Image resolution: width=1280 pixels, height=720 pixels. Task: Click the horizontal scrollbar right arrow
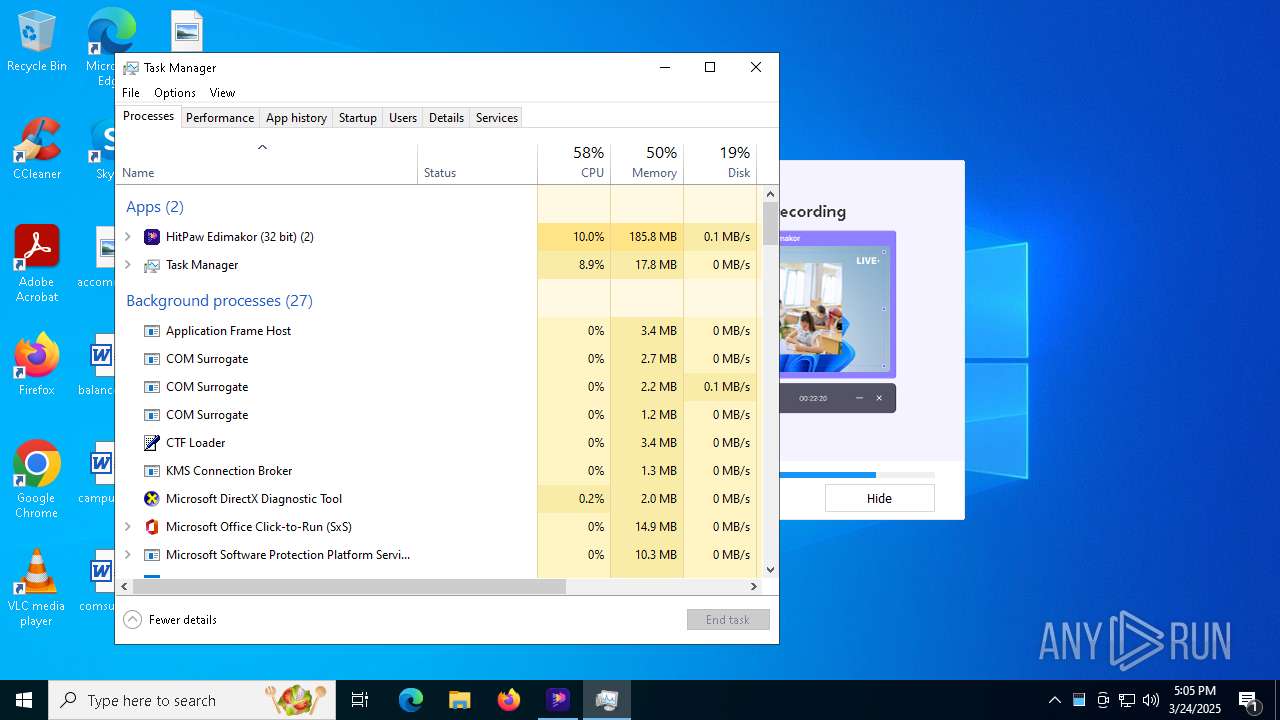click(754, 587)
